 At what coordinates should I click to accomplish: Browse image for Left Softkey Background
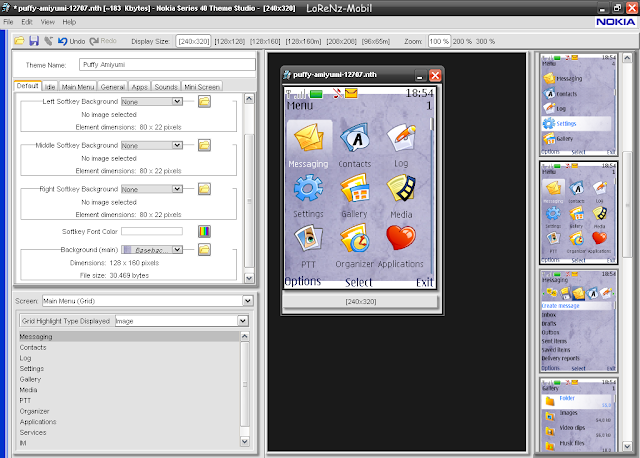(x=204, y=101)
